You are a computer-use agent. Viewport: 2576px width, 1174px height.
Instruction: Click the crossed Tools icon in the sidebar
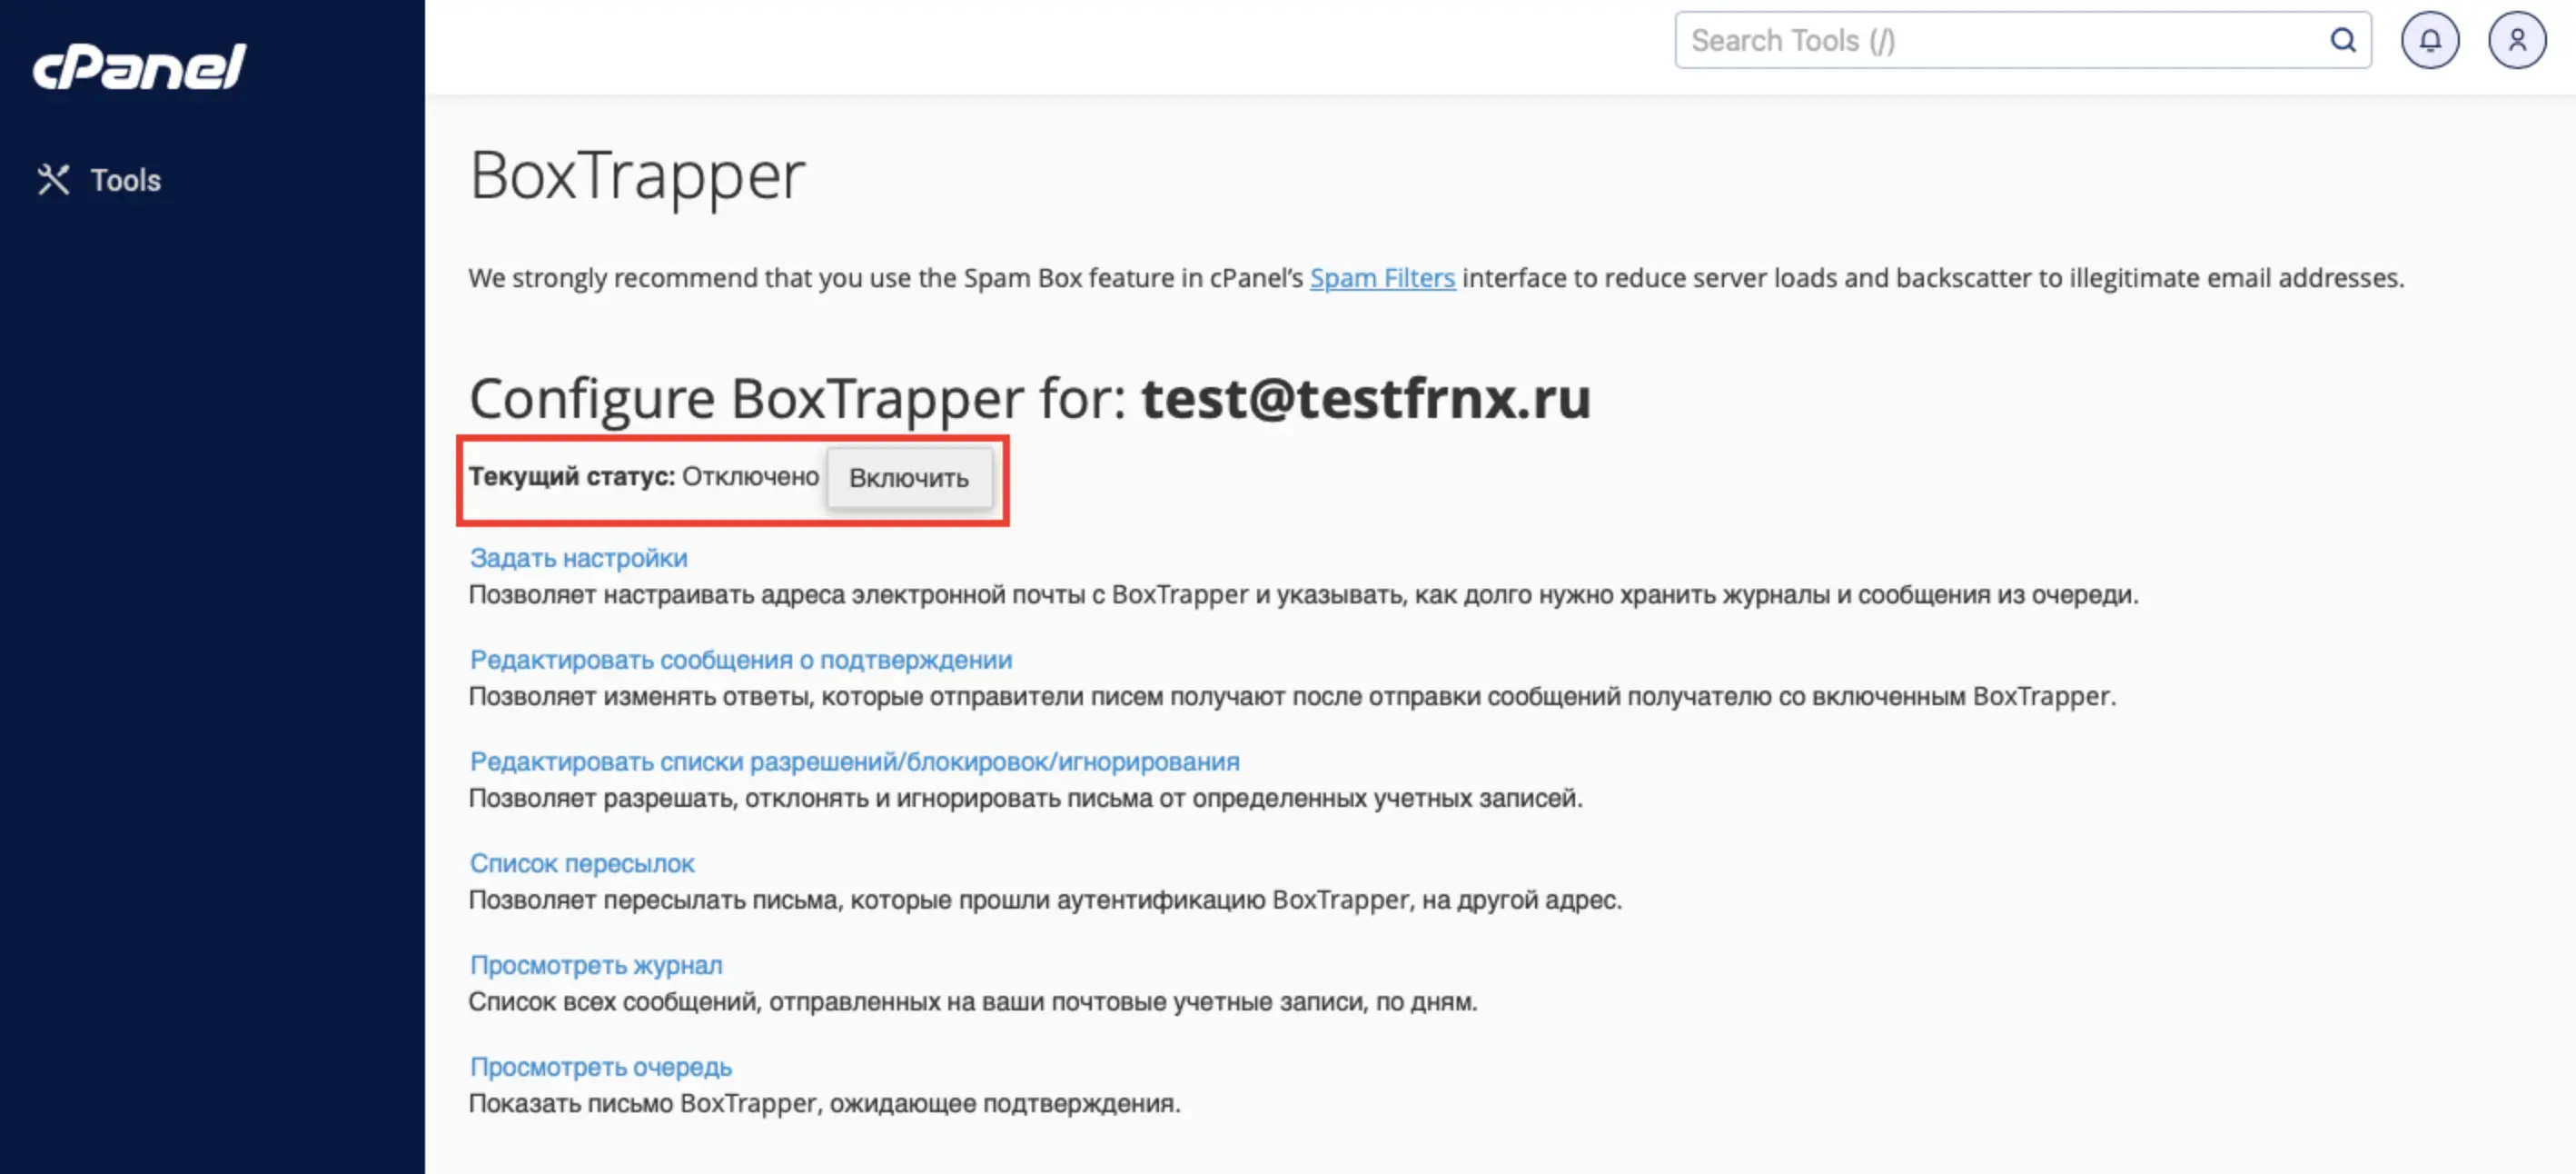coord(53,180)
